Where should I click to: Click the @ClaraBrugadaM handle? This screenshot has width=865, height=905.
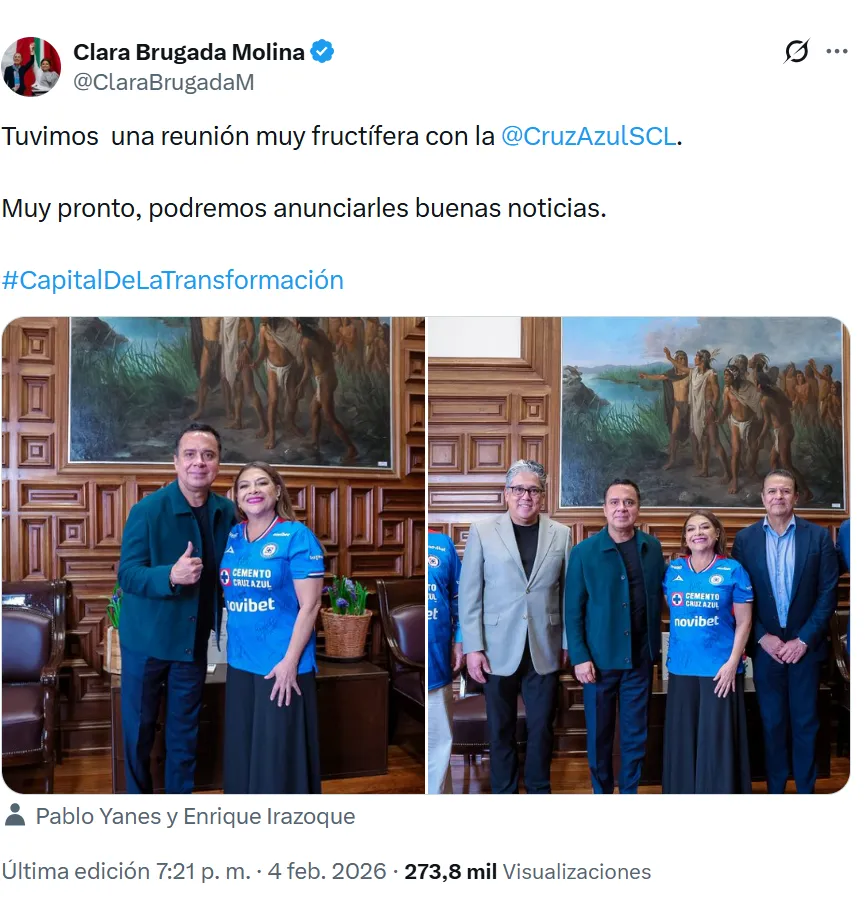(x=163, y=83)
